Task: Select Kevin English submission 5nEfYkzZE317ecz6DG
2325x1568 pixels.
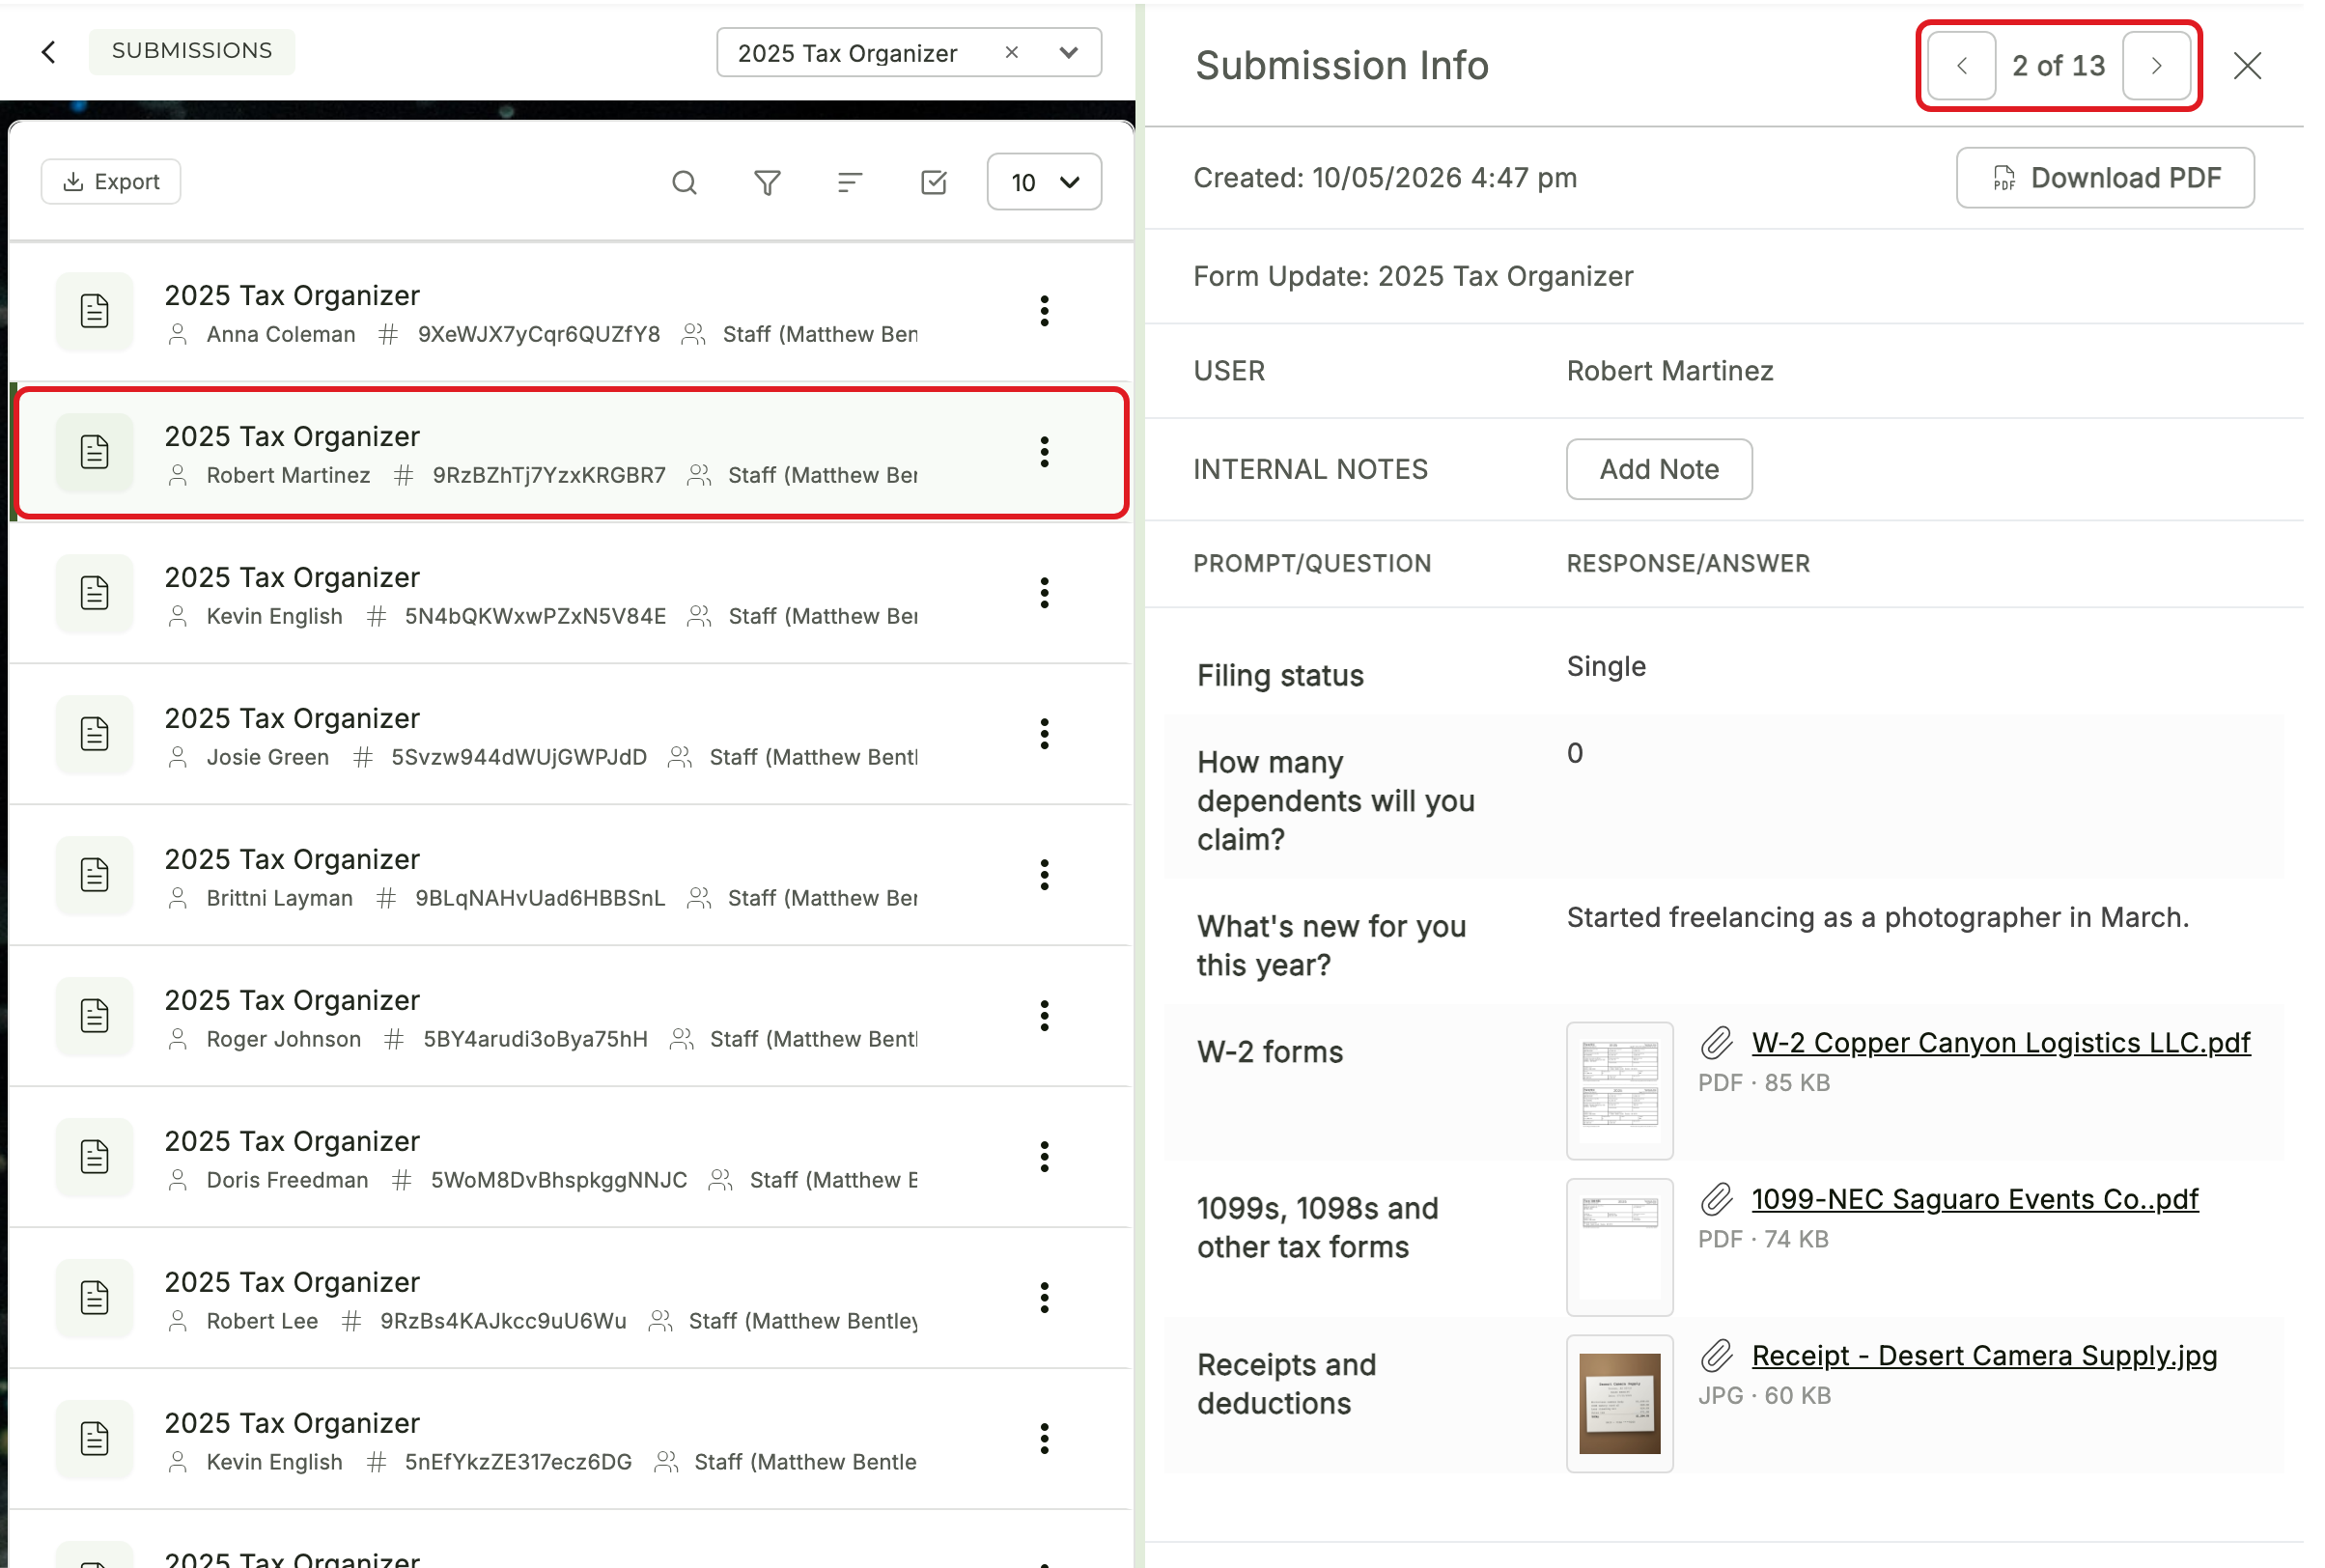Action: tap(570, 1439)
